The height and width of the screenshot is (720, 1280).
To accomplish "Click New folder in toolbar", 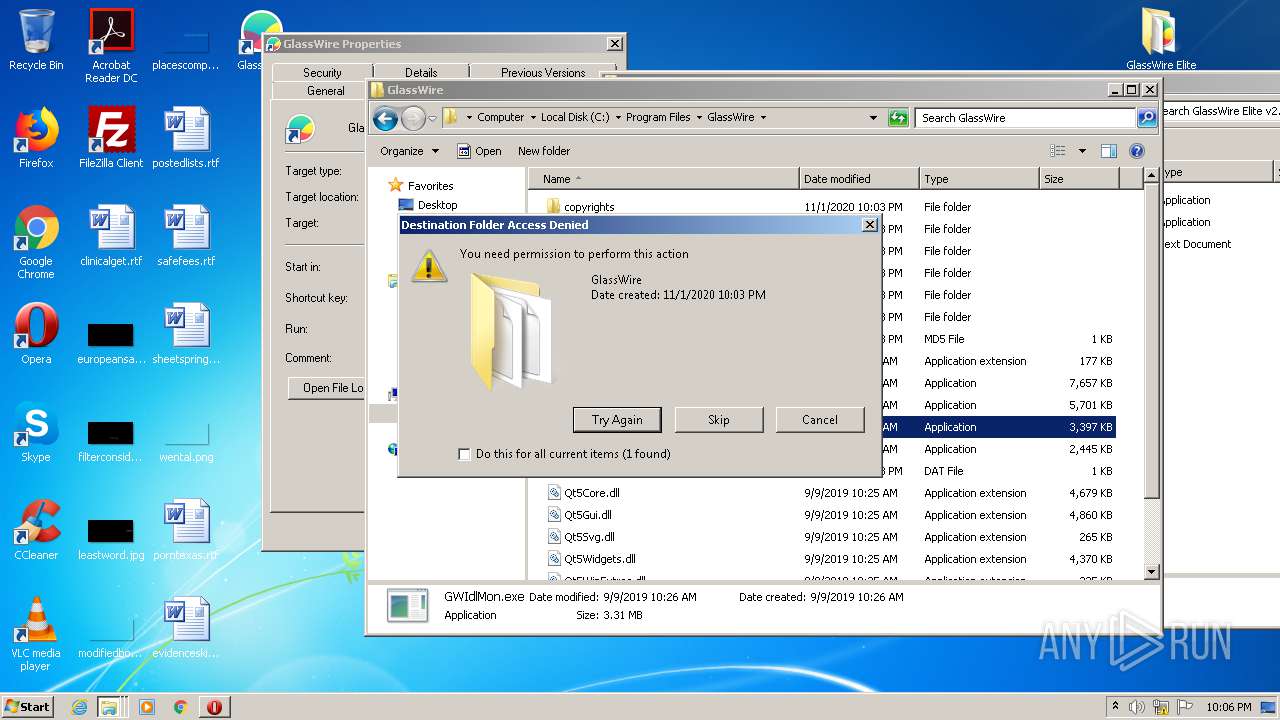I will (x=544, y=151).
